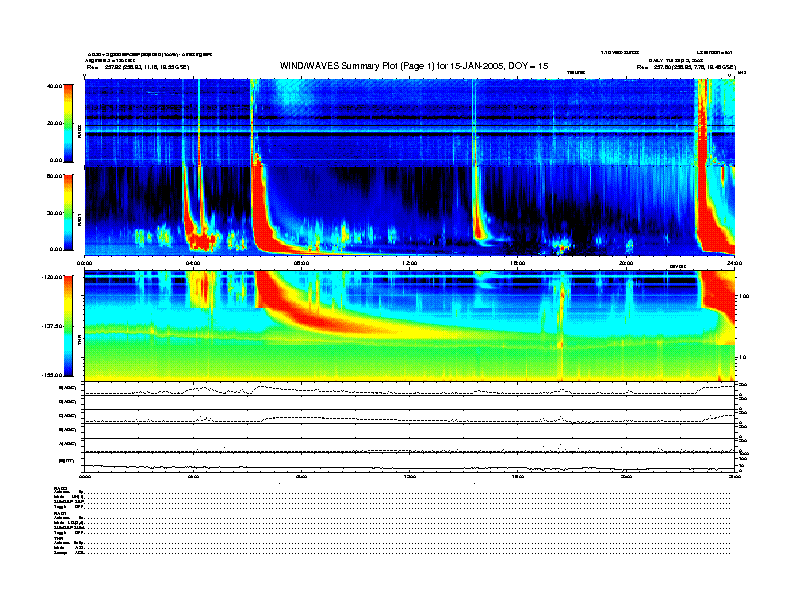
Task: Click the -120.00 color scale label
Action: pyautogui.click(x=52, y=277)
